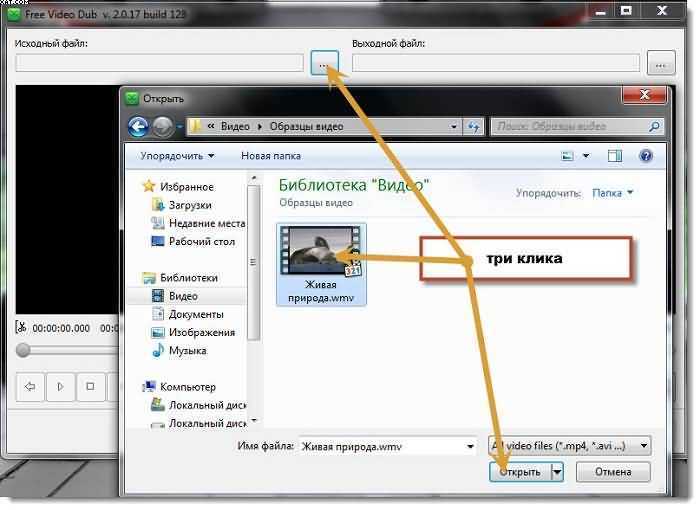Image resolution: width=700 pixels, height=510 pixels.
Task: Click the Библиотека "Видео" heading
Action: 354,185
